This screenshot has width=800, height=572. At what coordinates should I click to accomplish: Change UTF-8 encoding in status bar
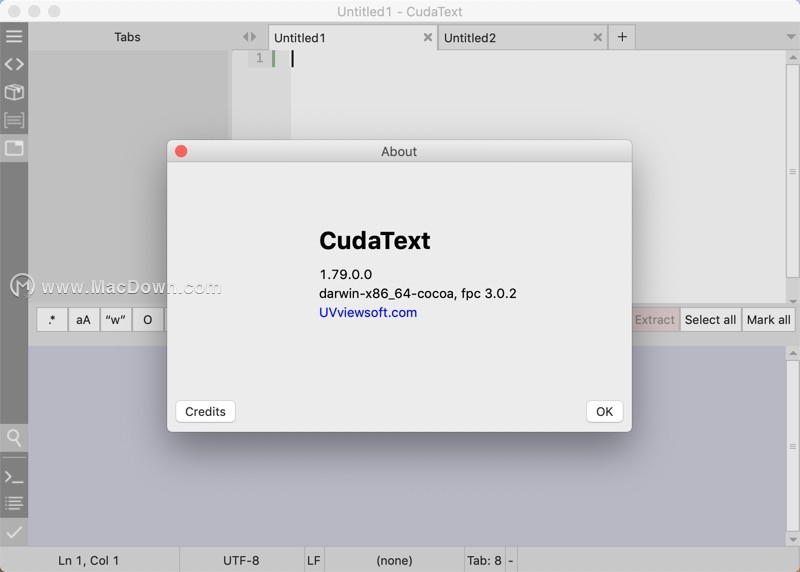(x=241, y=560)
